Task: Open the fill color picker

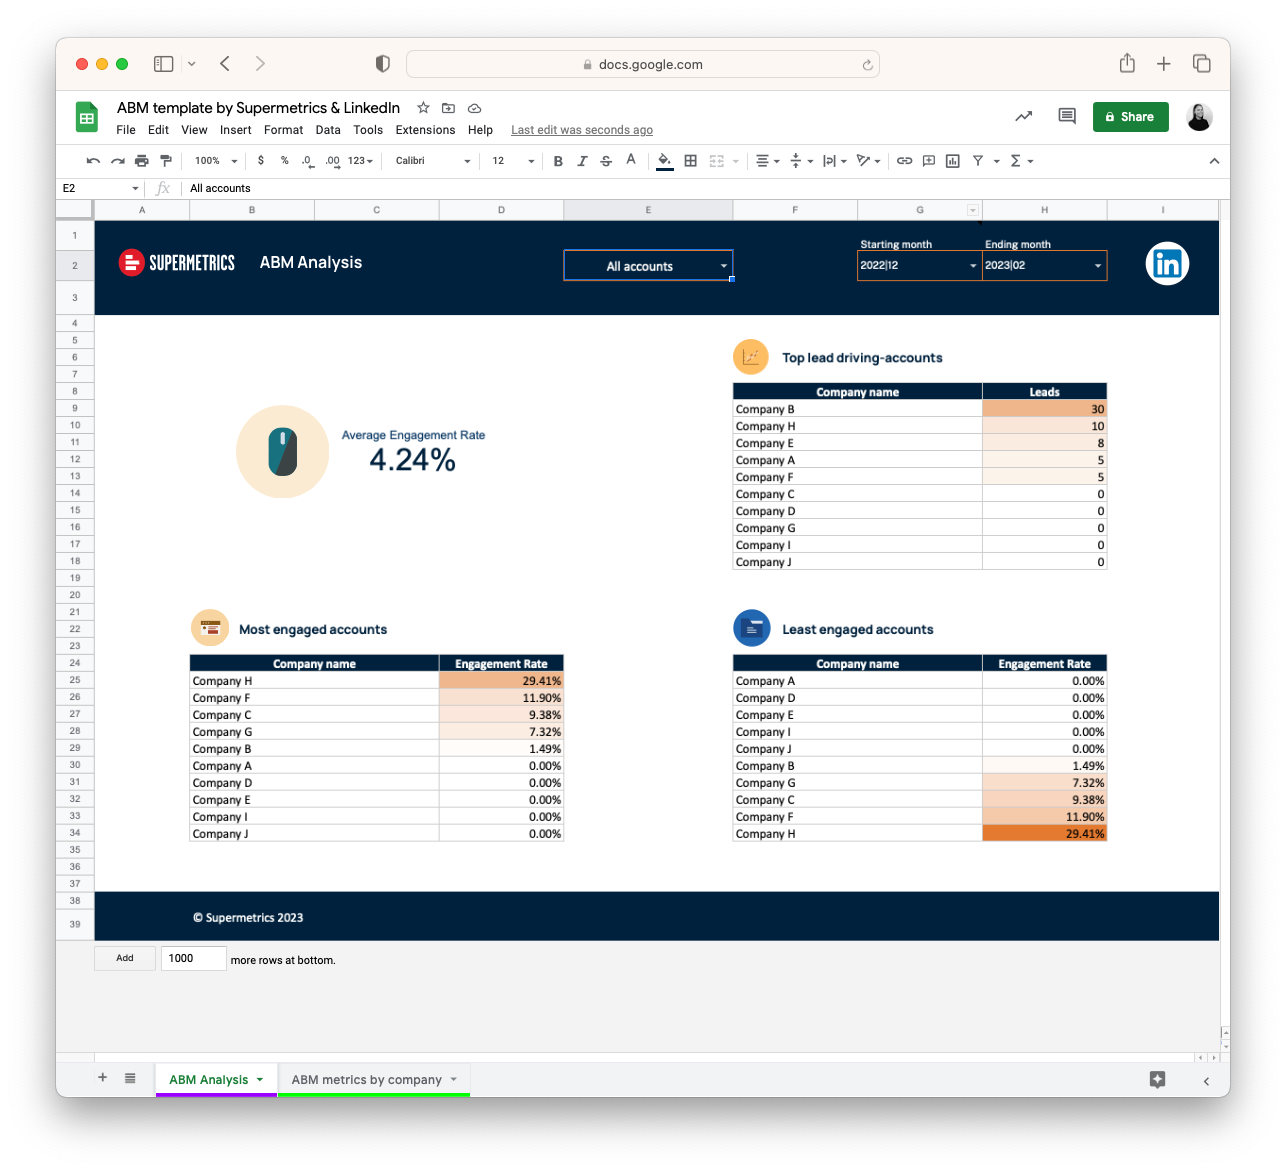Action: pyautogui.click(x=664, y=161)
